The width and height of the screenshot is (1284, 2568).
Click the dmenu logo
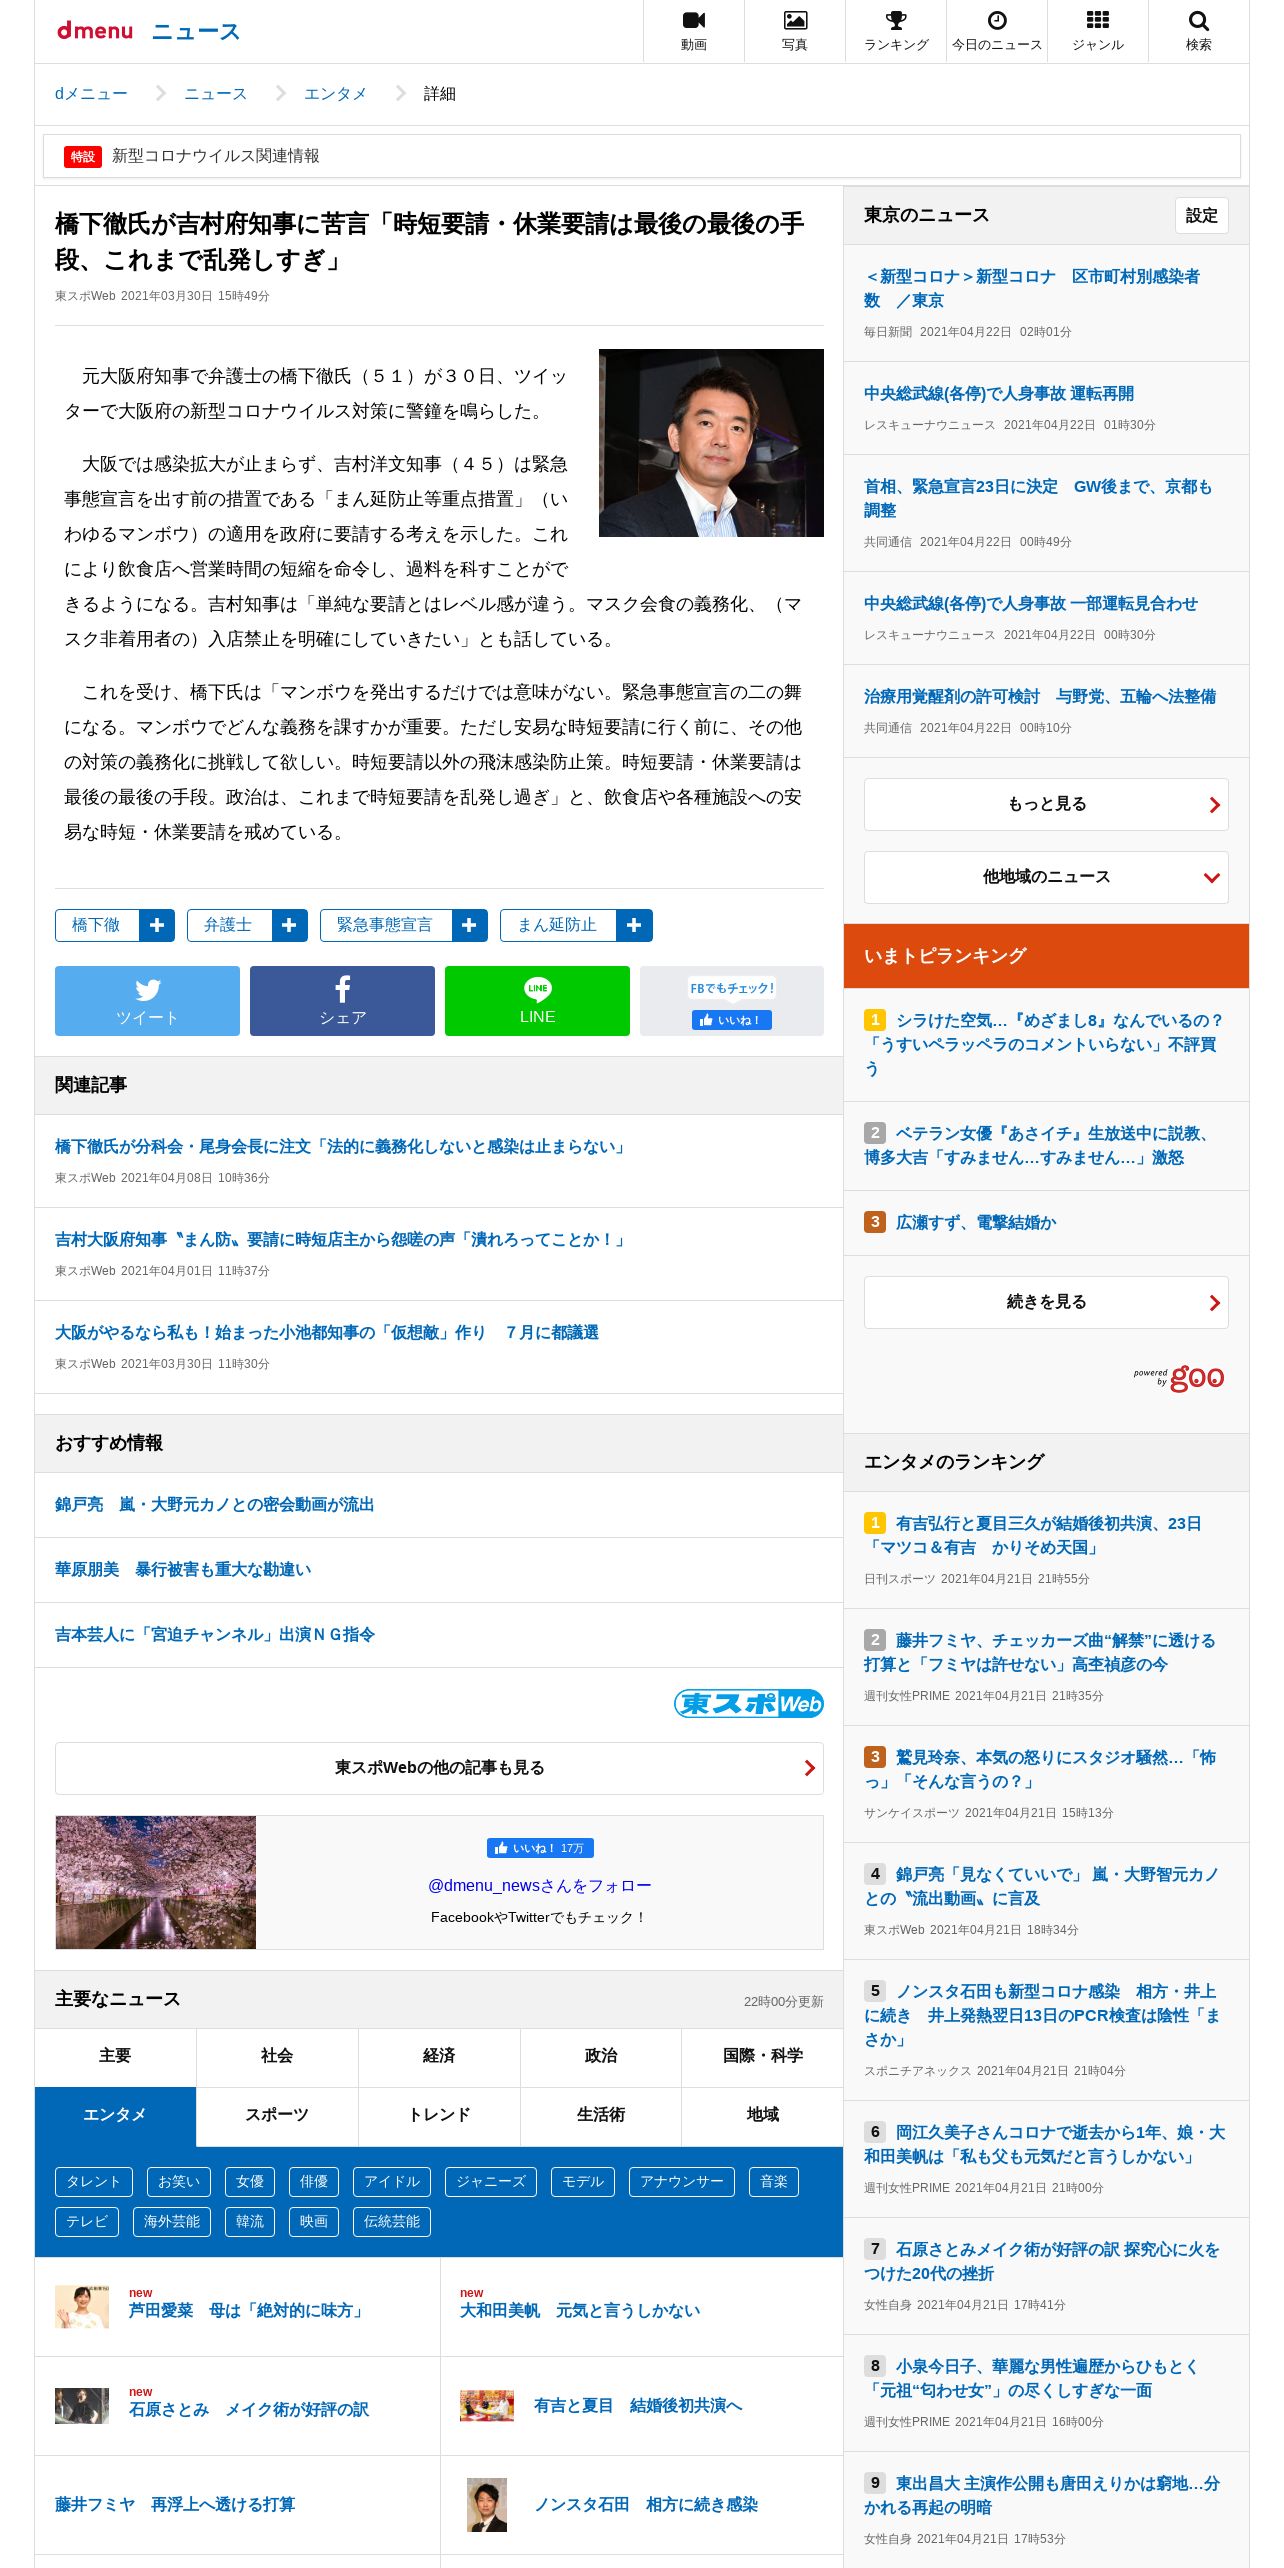tap(95, 31)
